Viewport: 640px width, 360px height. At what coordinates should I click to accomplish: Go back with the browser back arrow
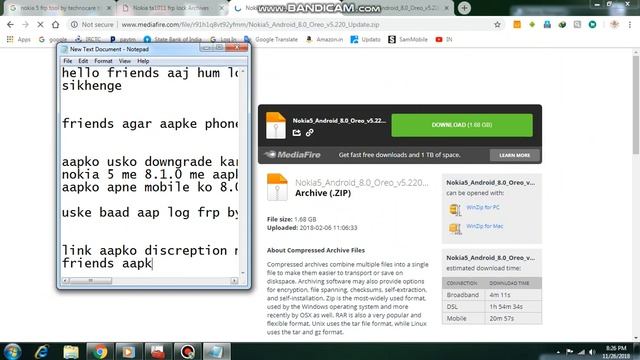(x=10, y=24)
